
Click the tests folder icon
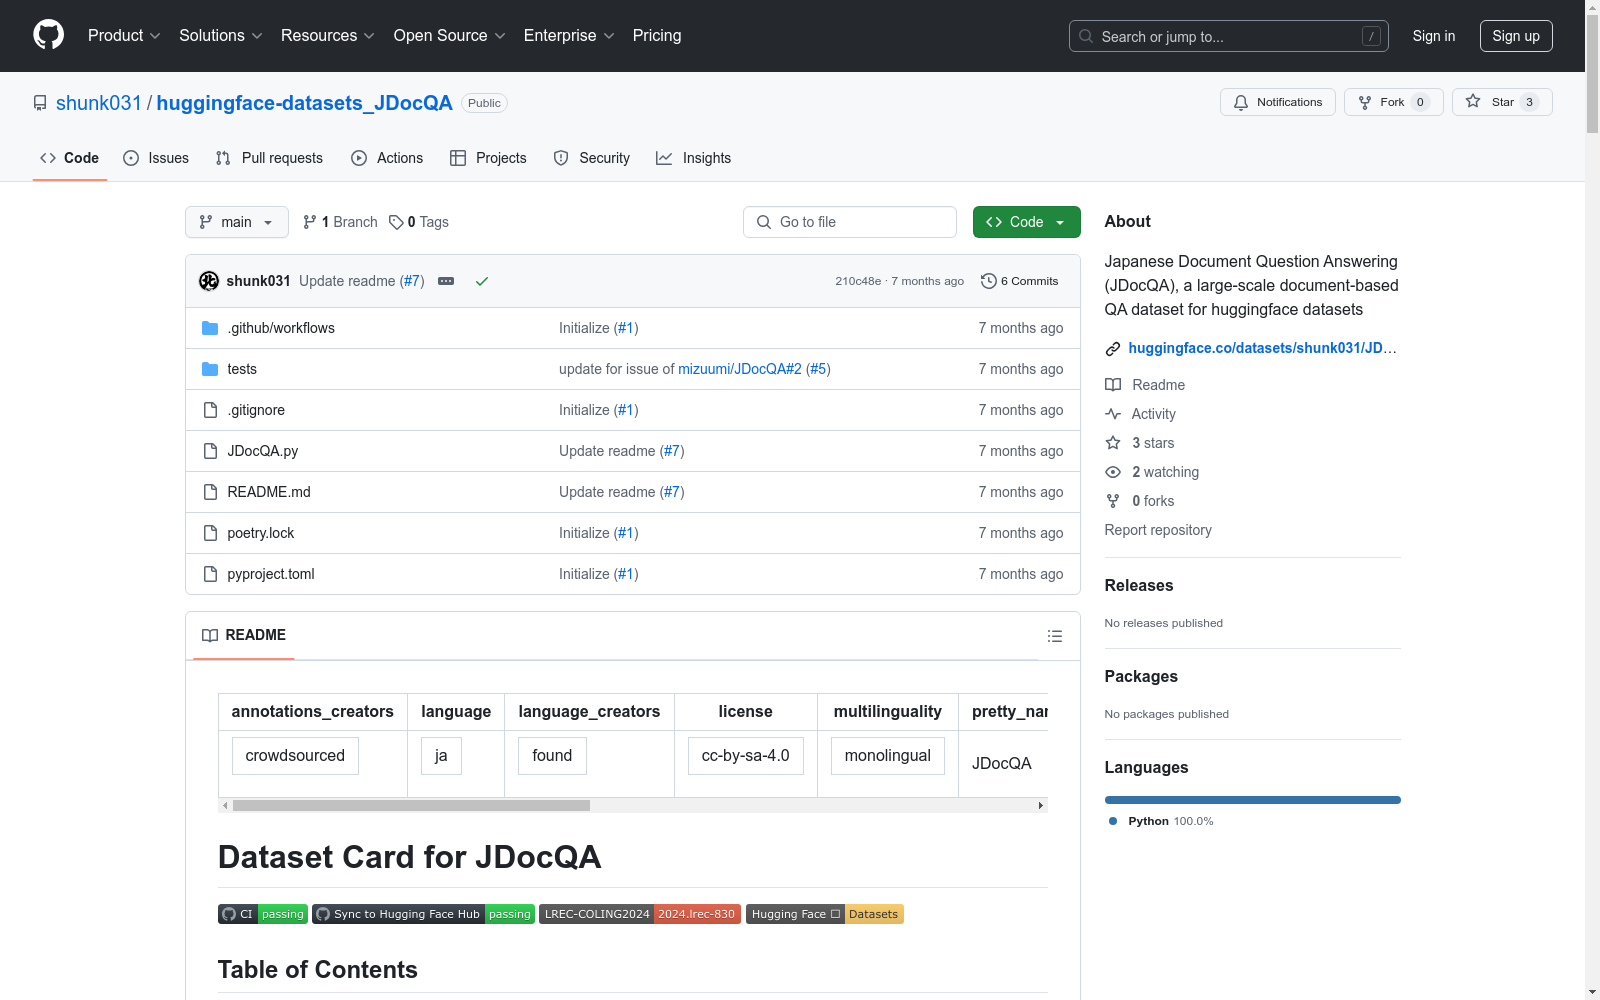(x=210, y=369)
